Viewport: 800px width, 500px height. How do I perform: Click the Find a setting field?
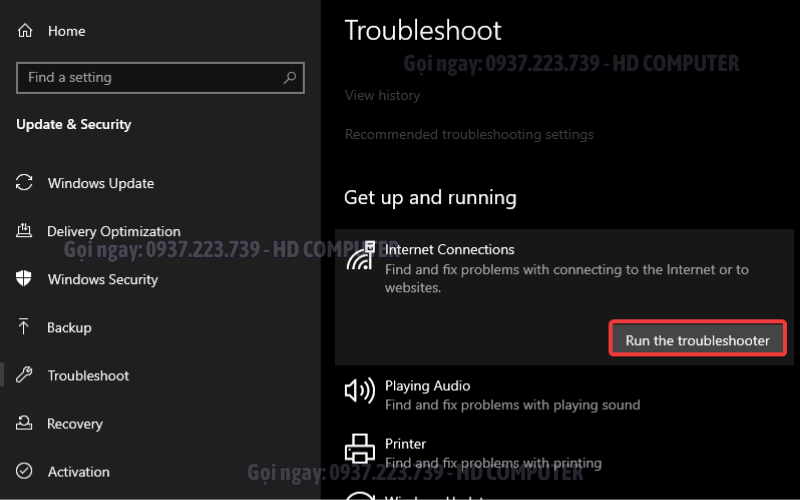(160, 78)
